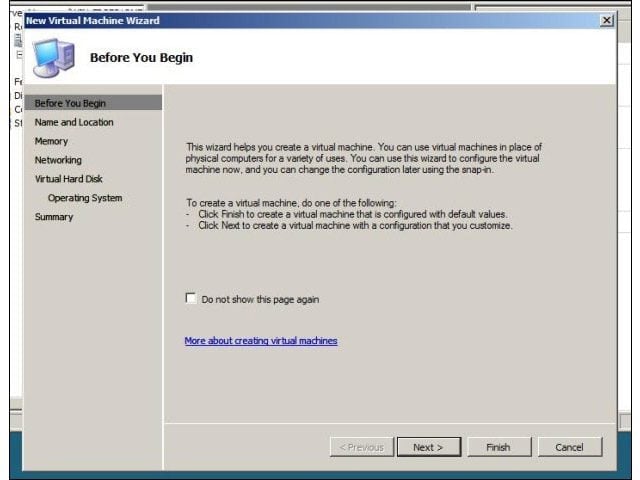
Task: Cancel the New Virtual Machine Wizard
Action: [x=569, y=447]
